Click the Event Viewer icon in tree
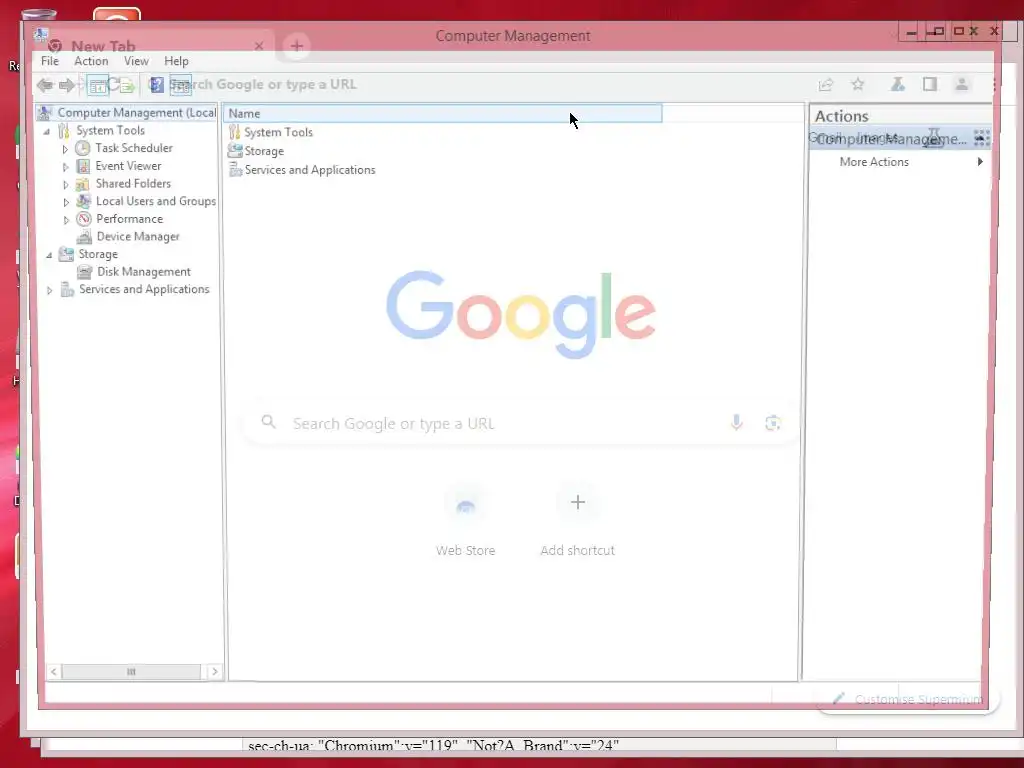Viewport: 1024px width, 768px height. (x=83, y=166)
